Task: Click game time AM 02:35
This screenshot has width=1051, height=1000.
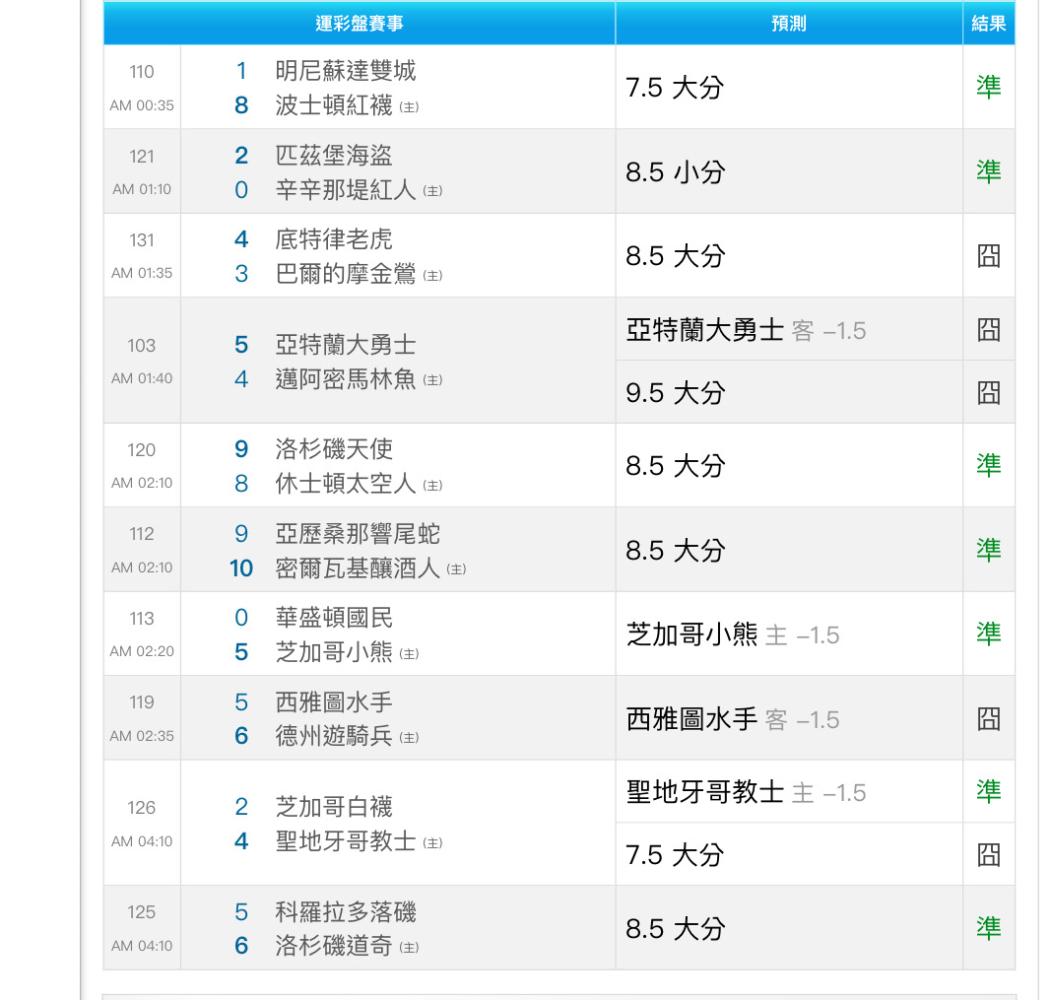Action: click(141, 736)
